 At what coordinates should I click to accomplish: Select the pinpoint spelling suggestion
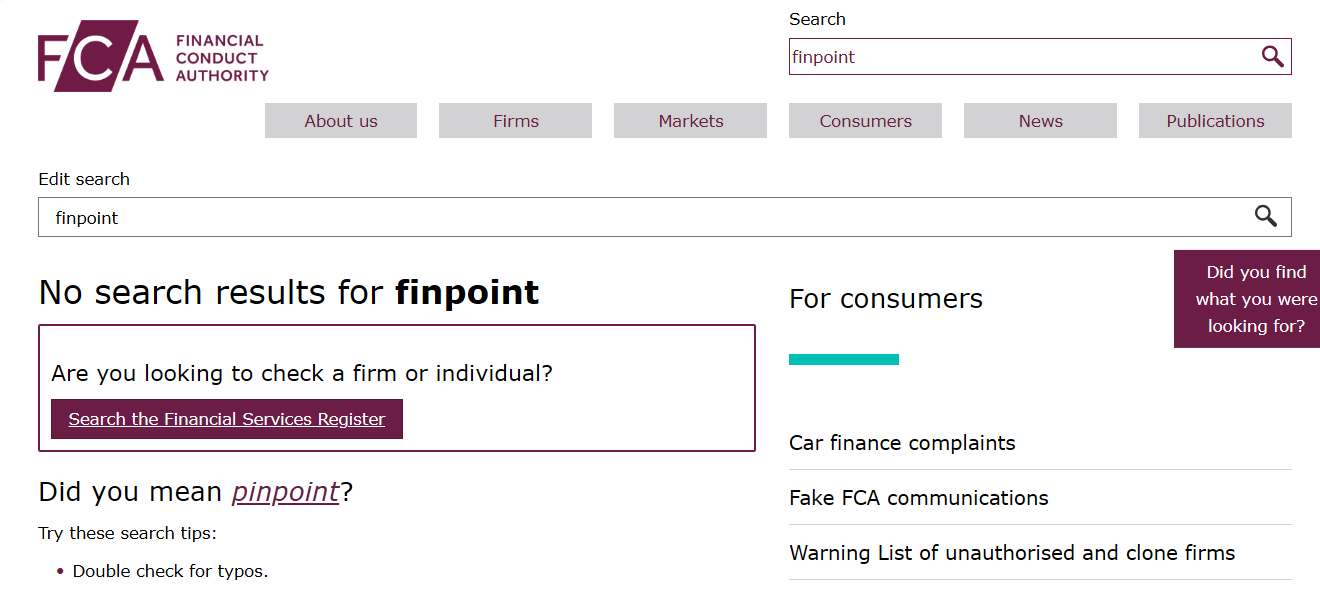285,491
